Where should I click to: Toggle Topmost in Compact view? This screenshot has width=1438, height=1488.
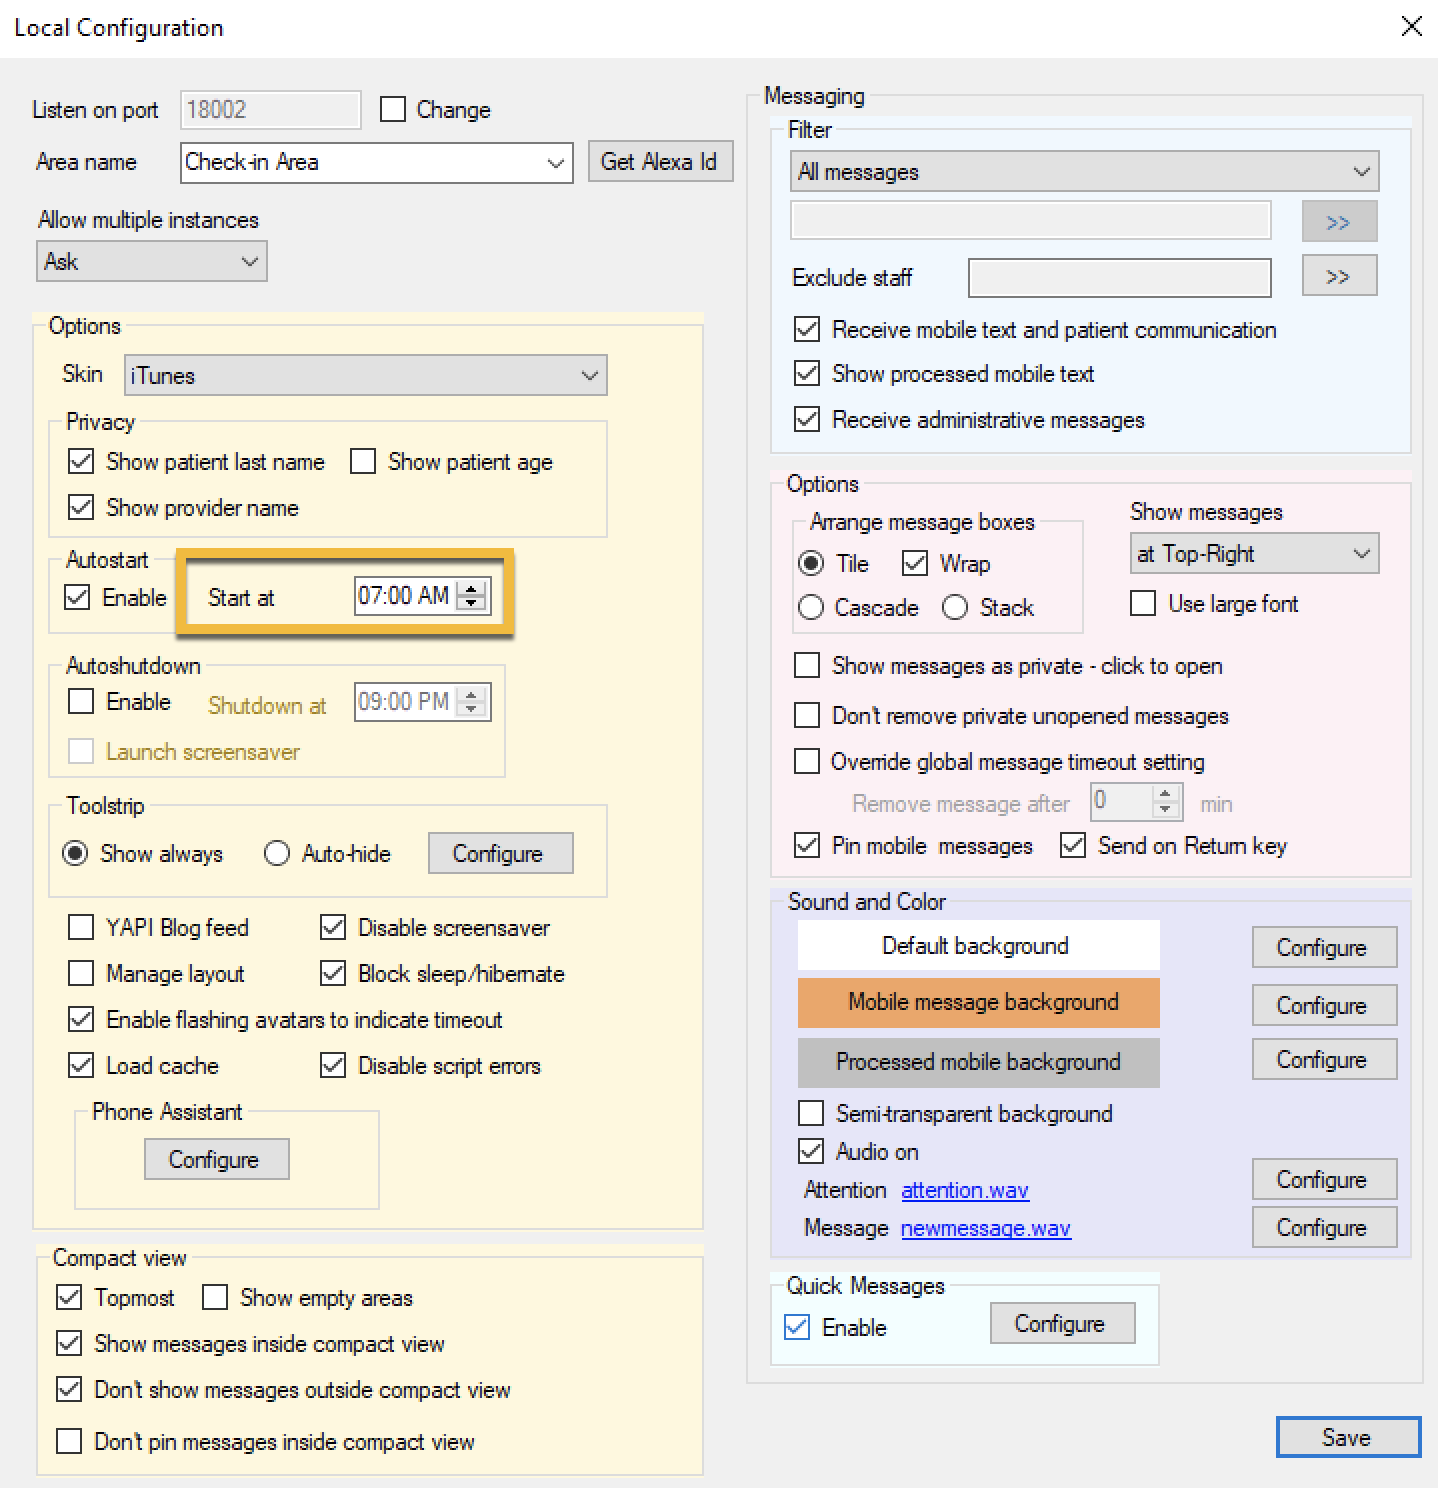click(x=69, y=1297)
